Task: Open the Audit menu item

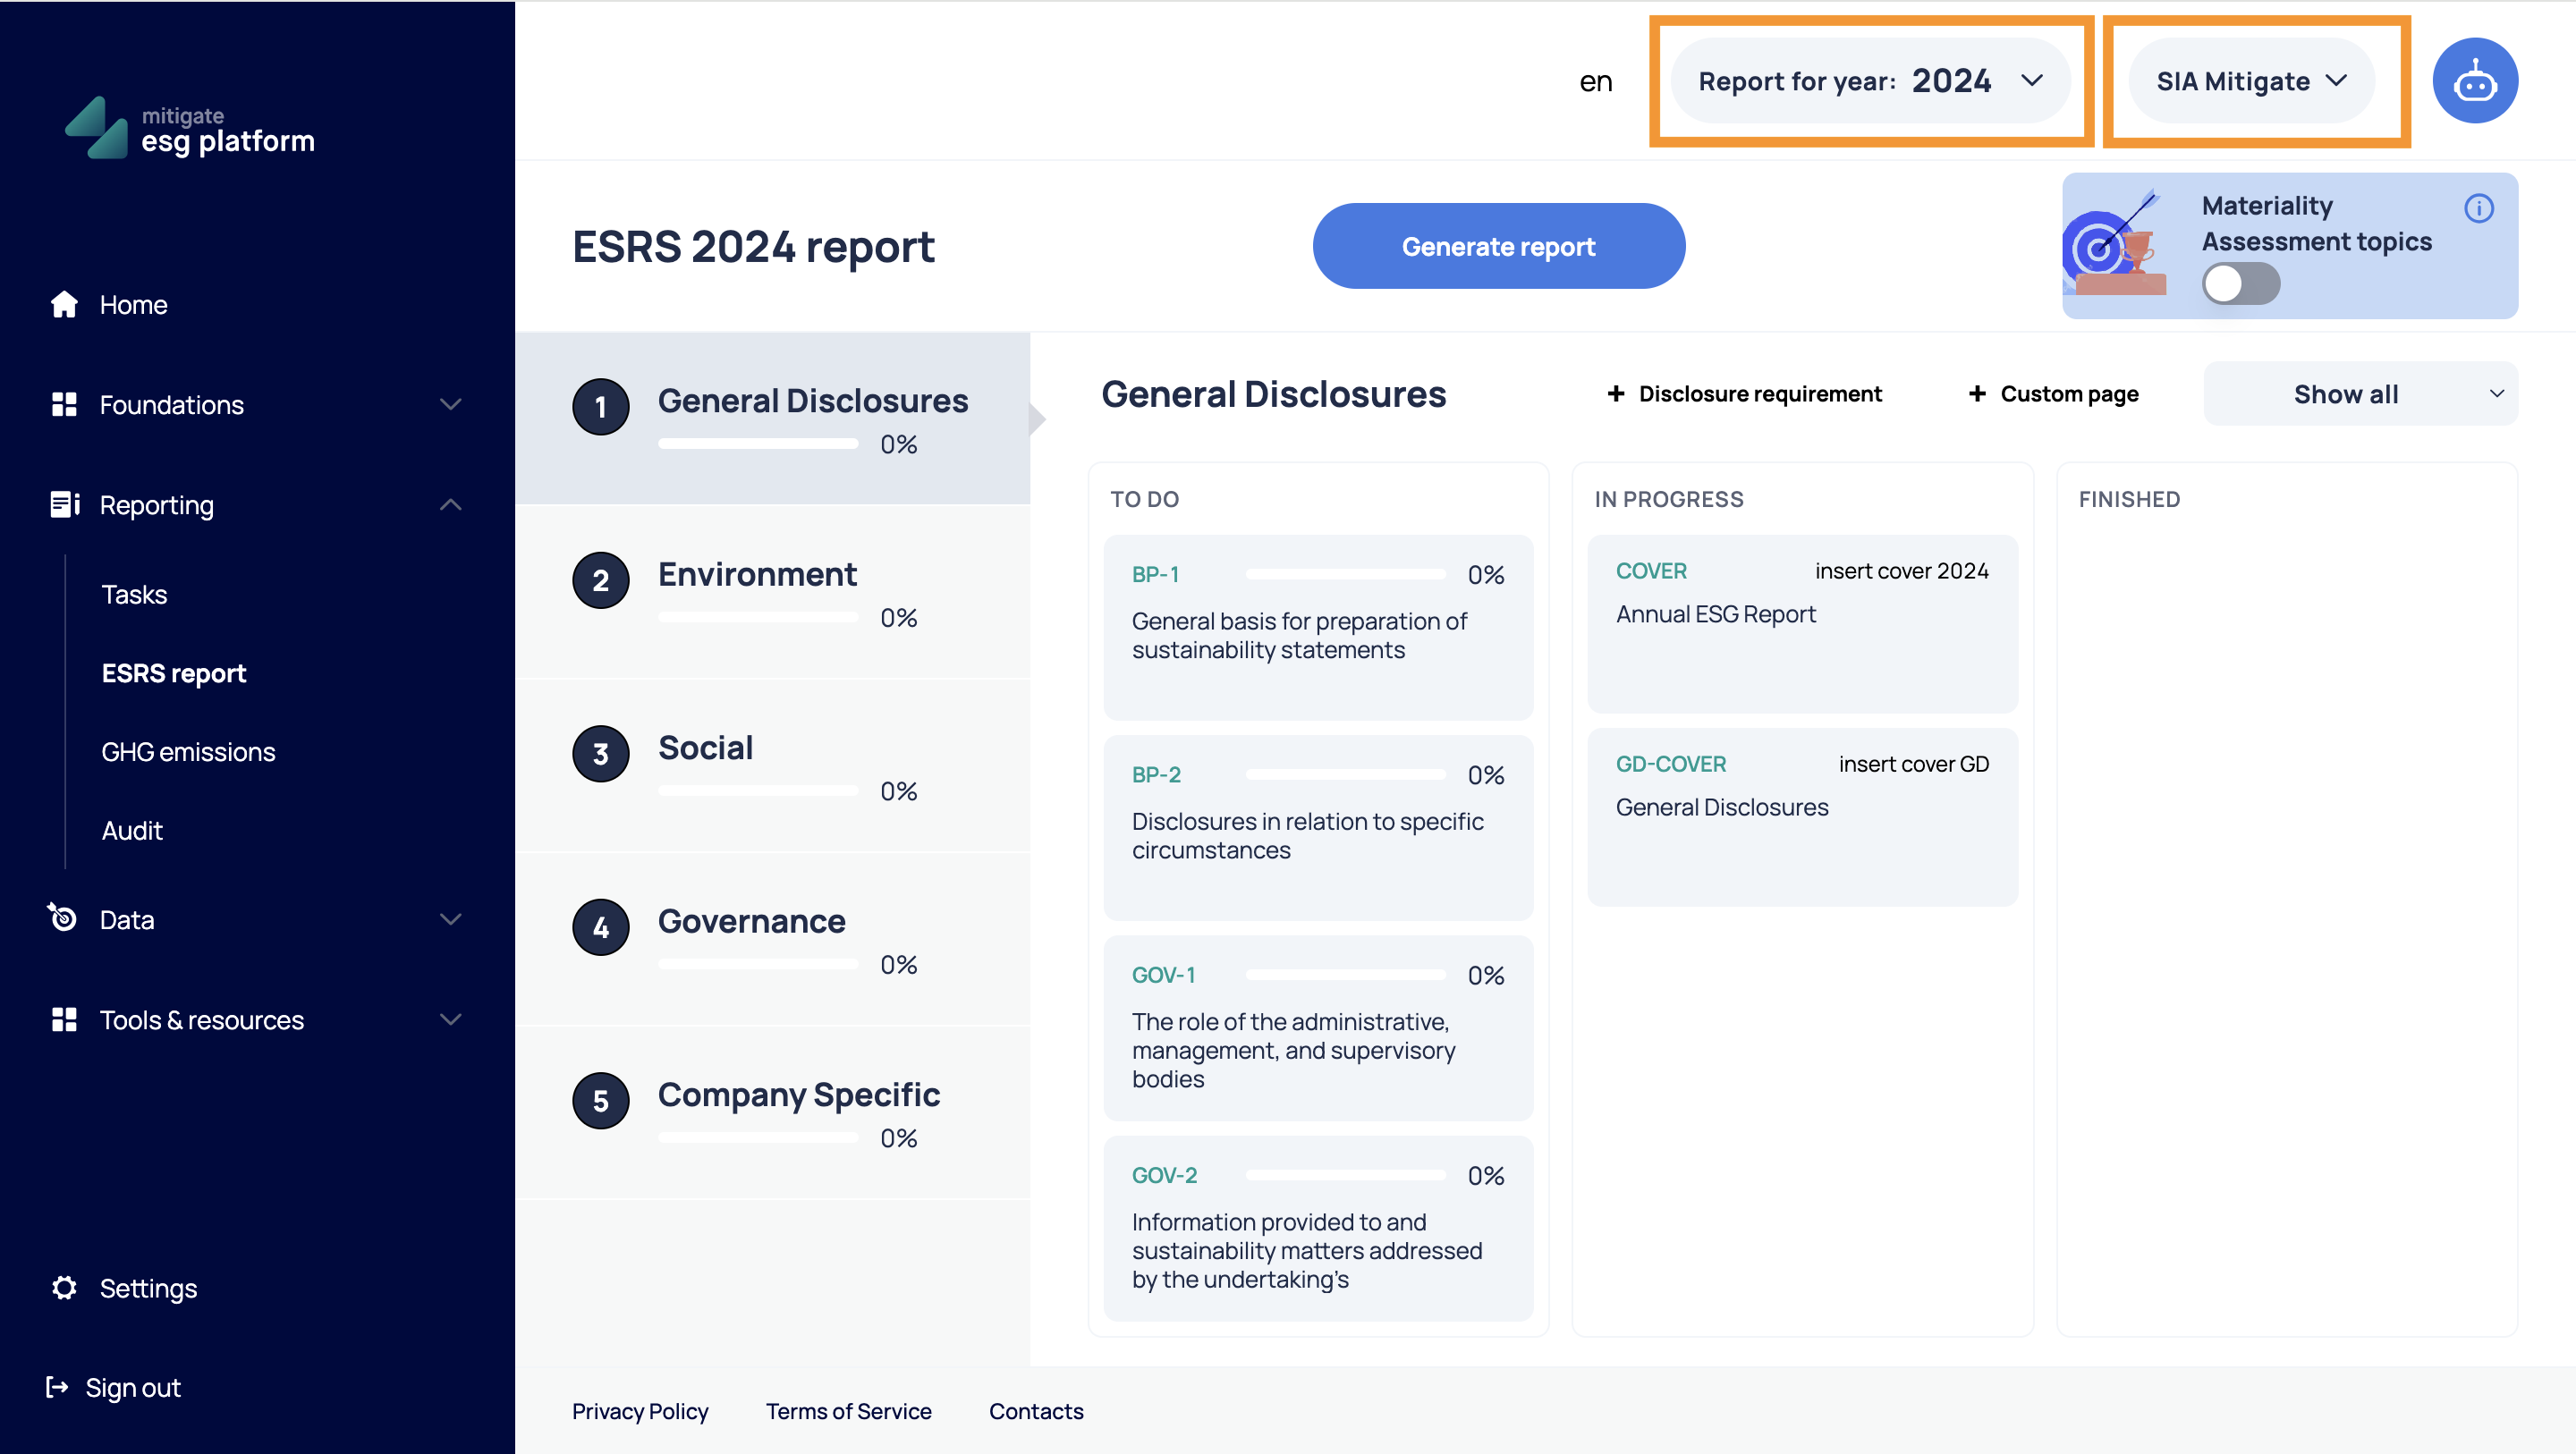Action: tap(132, 831)
